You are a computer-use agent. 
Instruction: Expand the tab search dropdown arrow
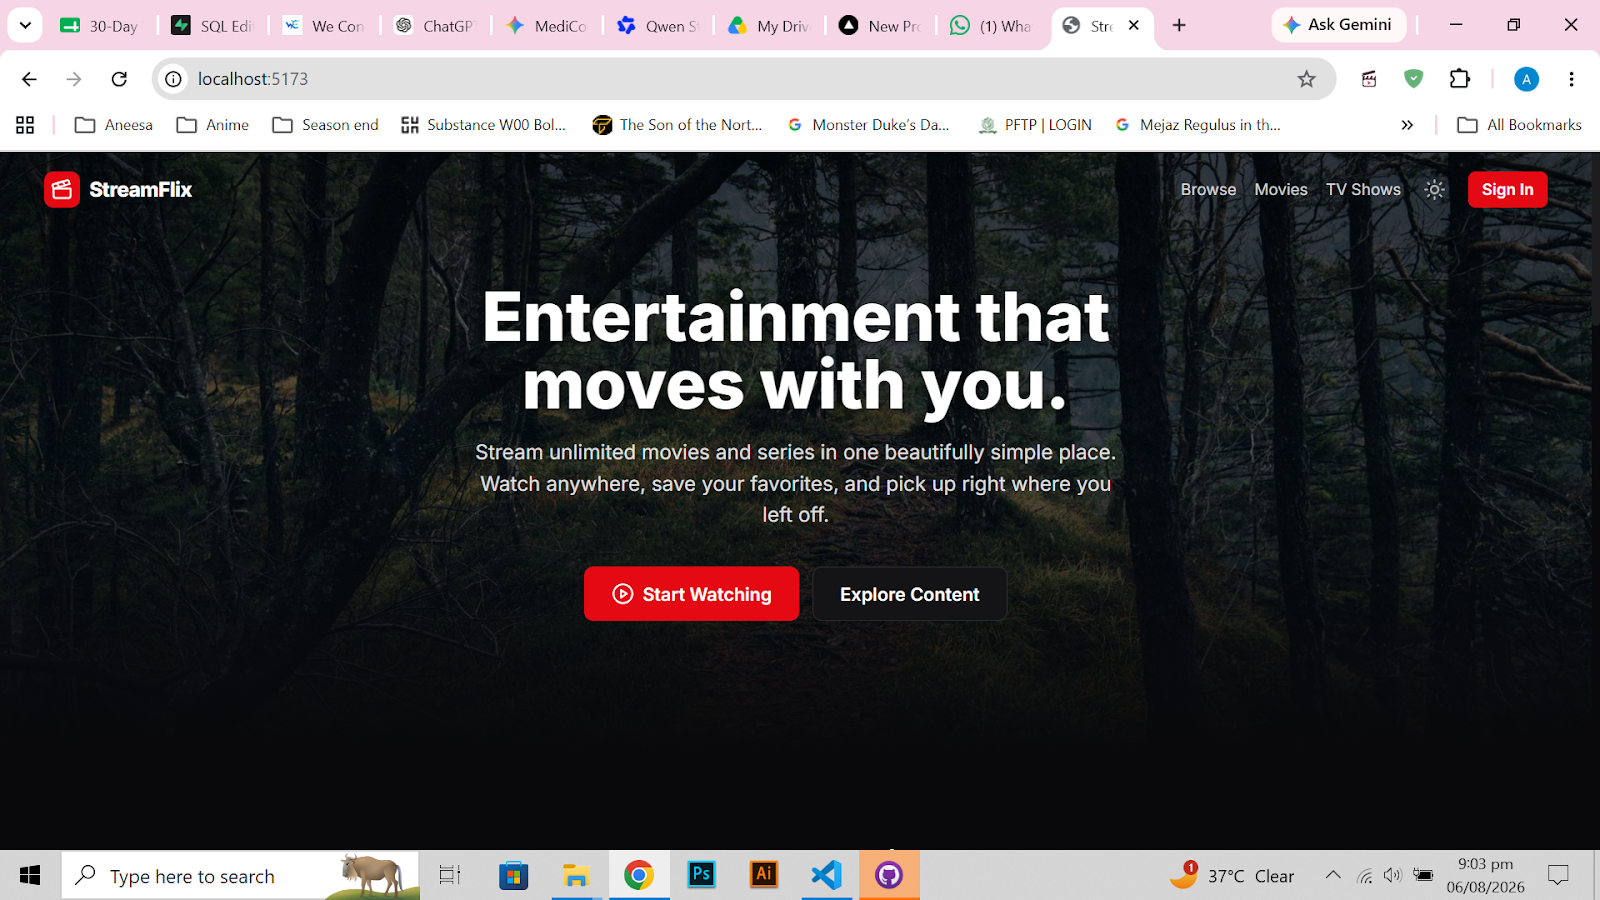click(25, 25)
